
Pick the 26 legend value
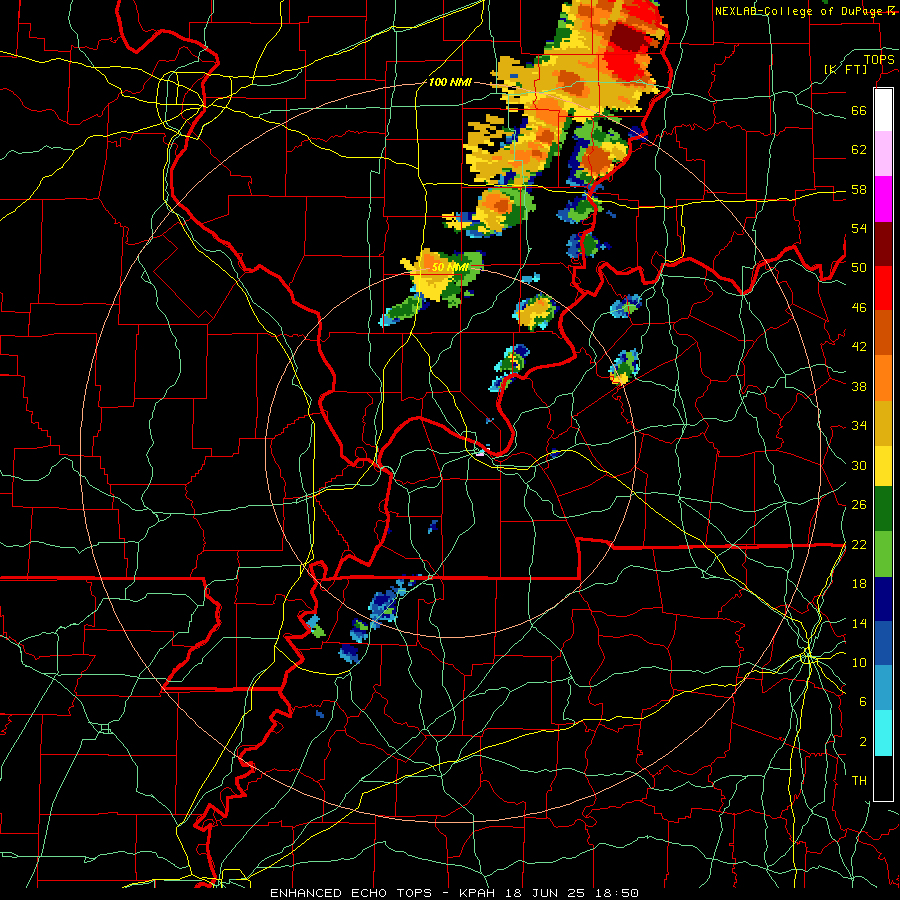click(859, 505)
